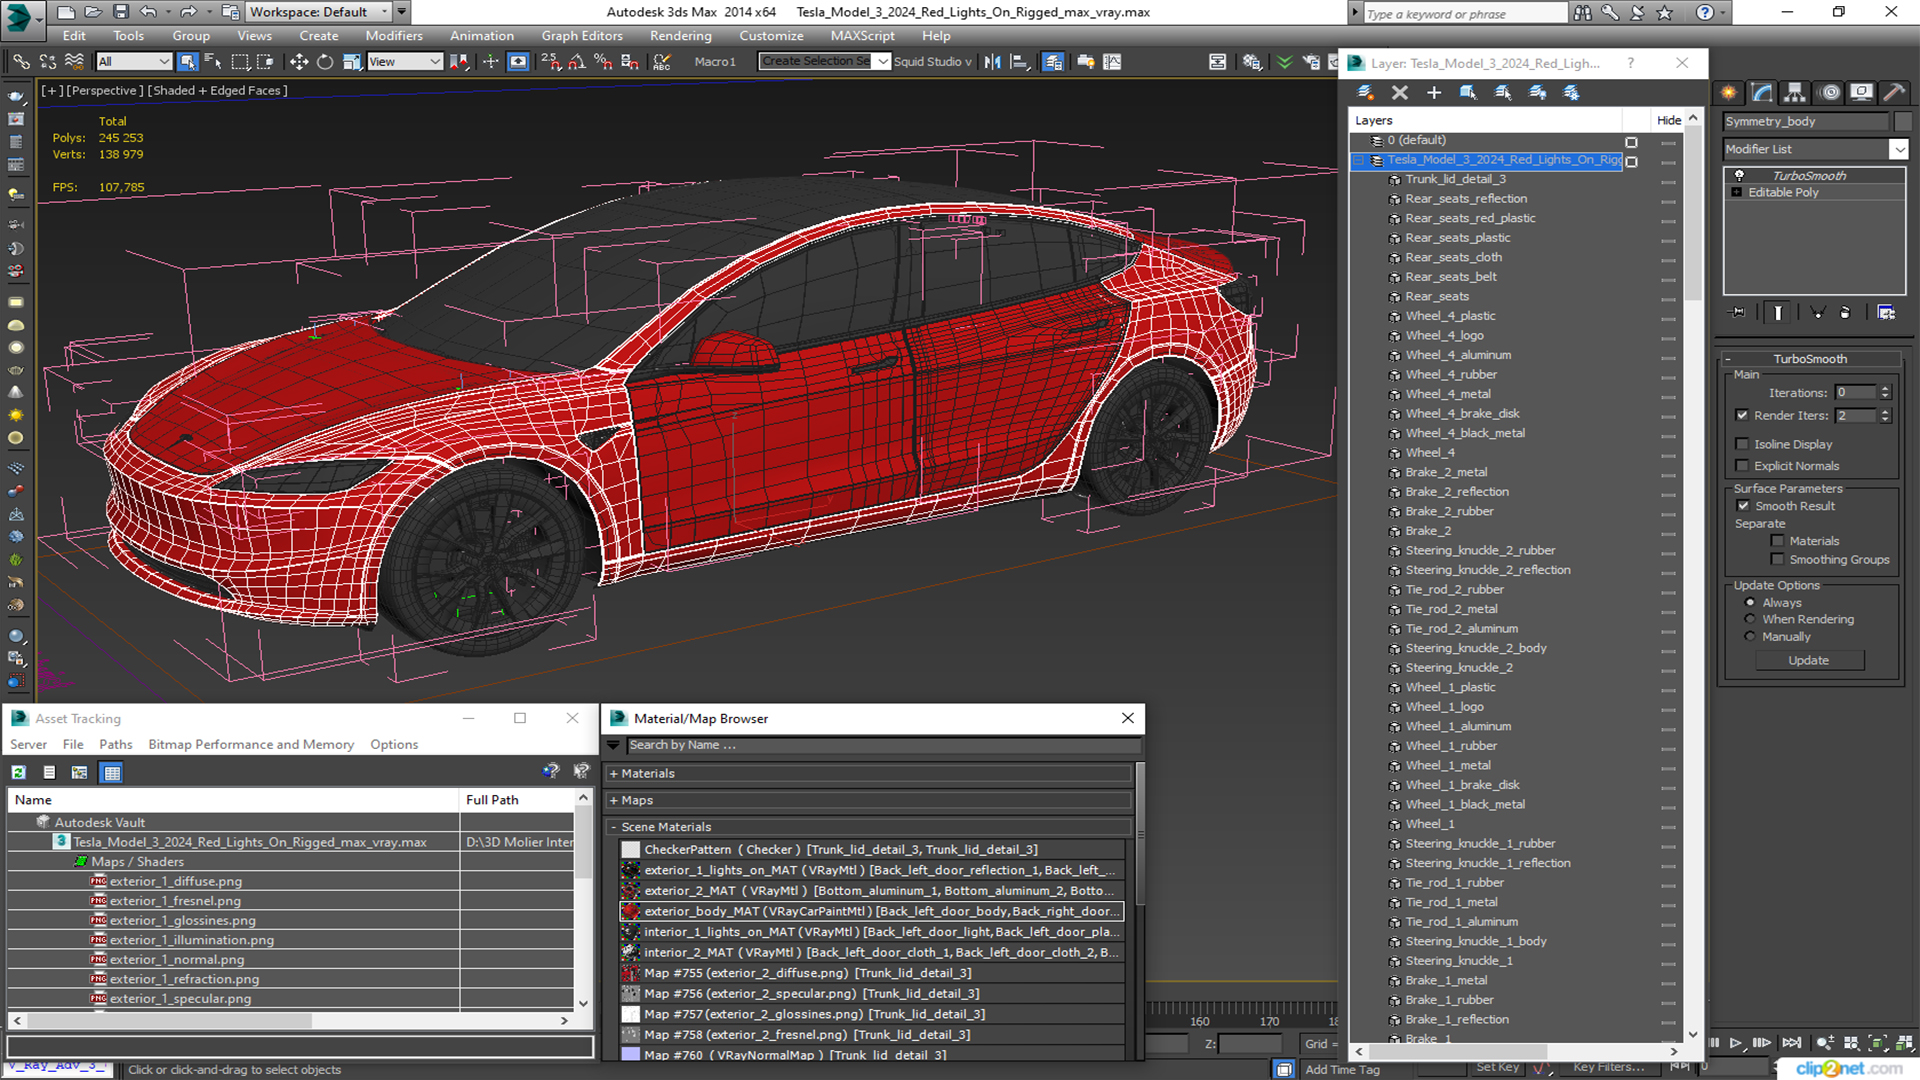Click Configure Modifier Sets icon
1920x1080 pixels.
[1886, 313]
